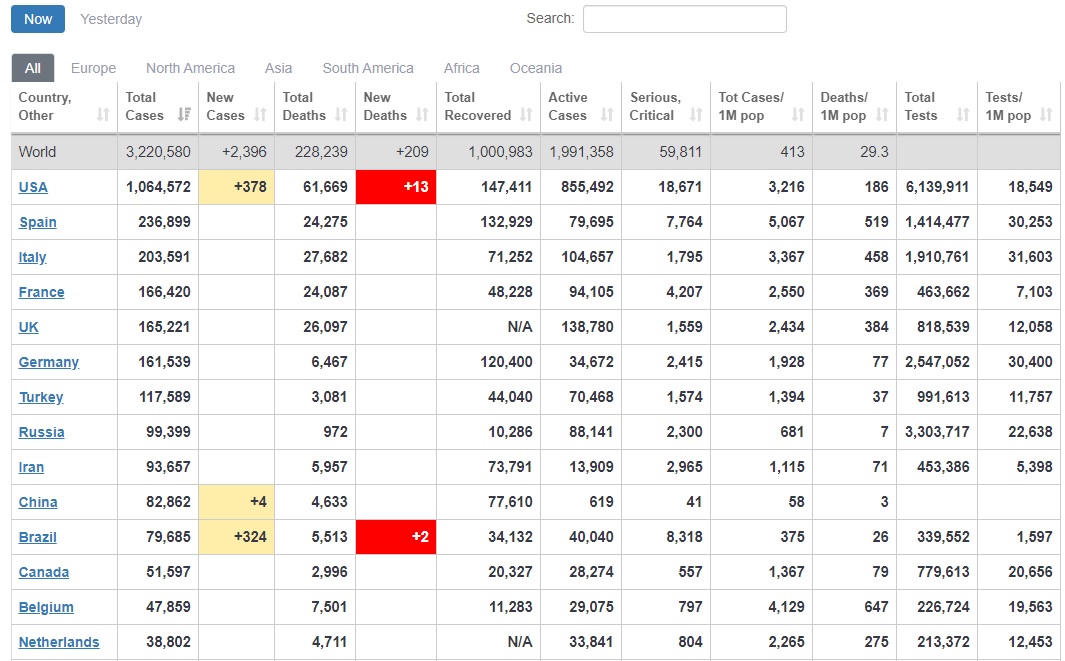Click Total Tests sort arrows
Image resolution: width=1065 pixels, height=661 pixels.
[x=962, y=115]
